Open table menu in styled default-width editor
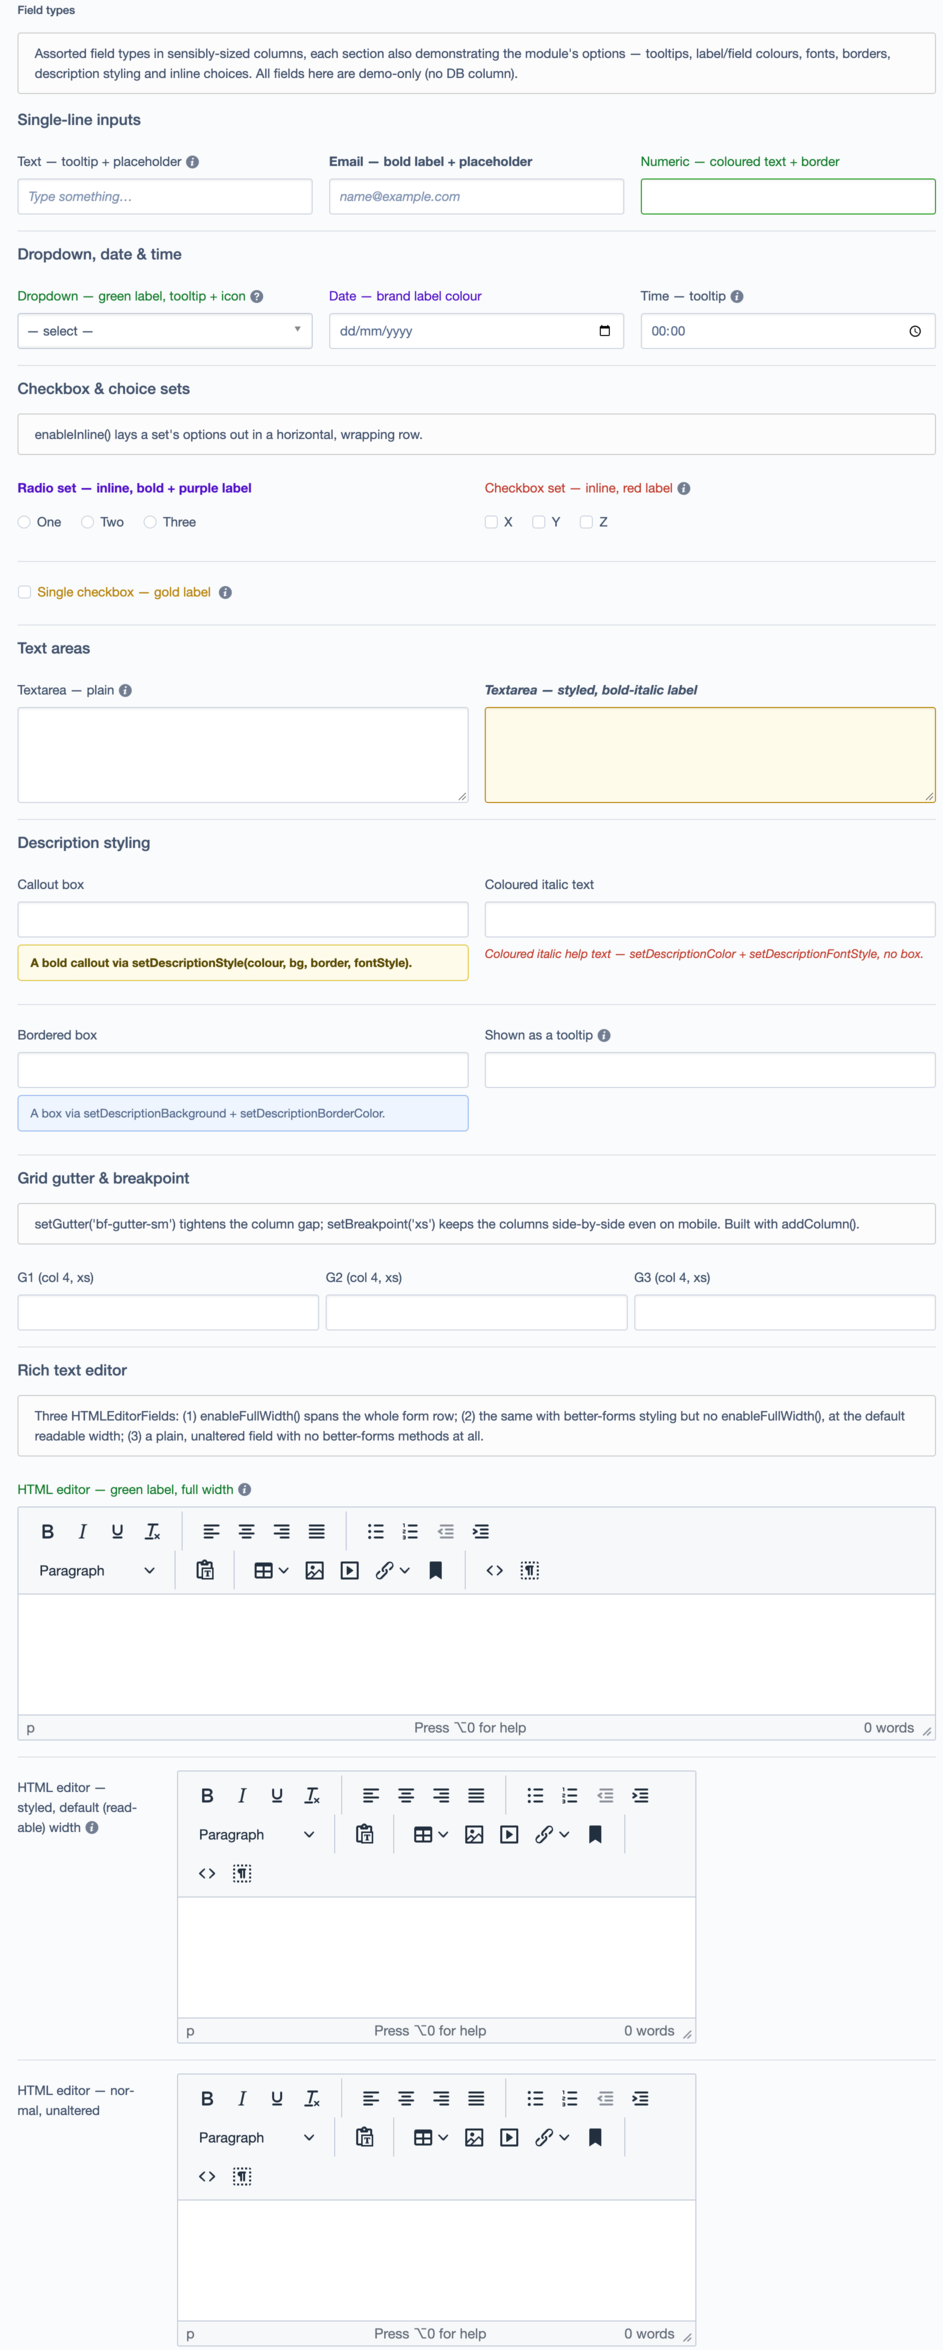This screenshot has height=2350, width=943. click(431, 1834)
